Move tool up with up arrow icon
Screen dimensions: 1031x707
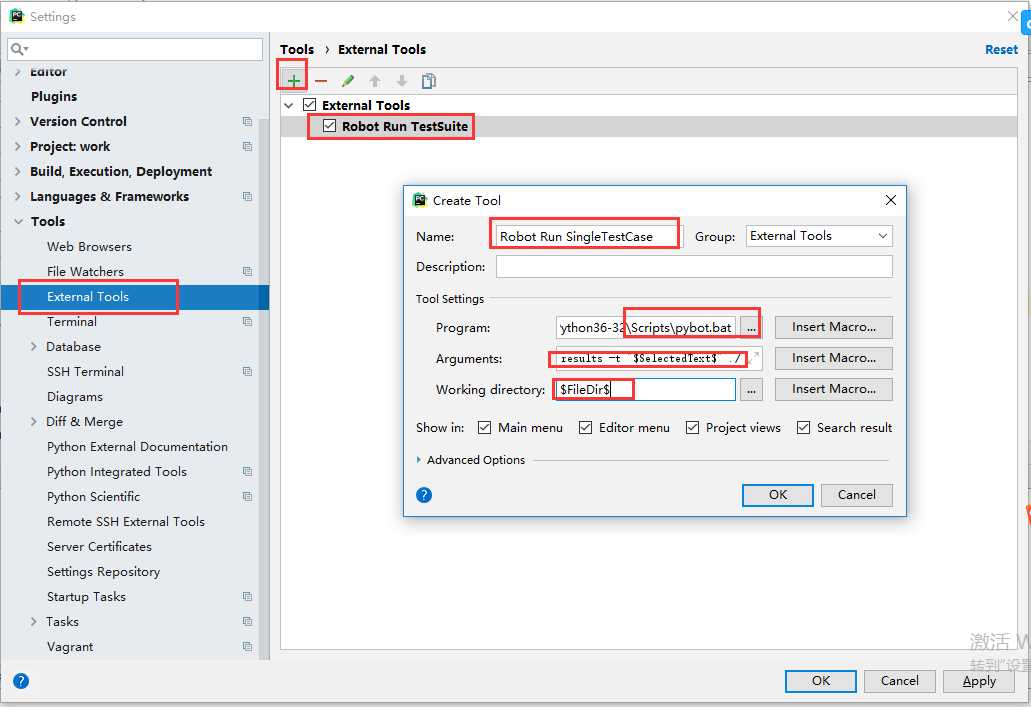[375, 81]
